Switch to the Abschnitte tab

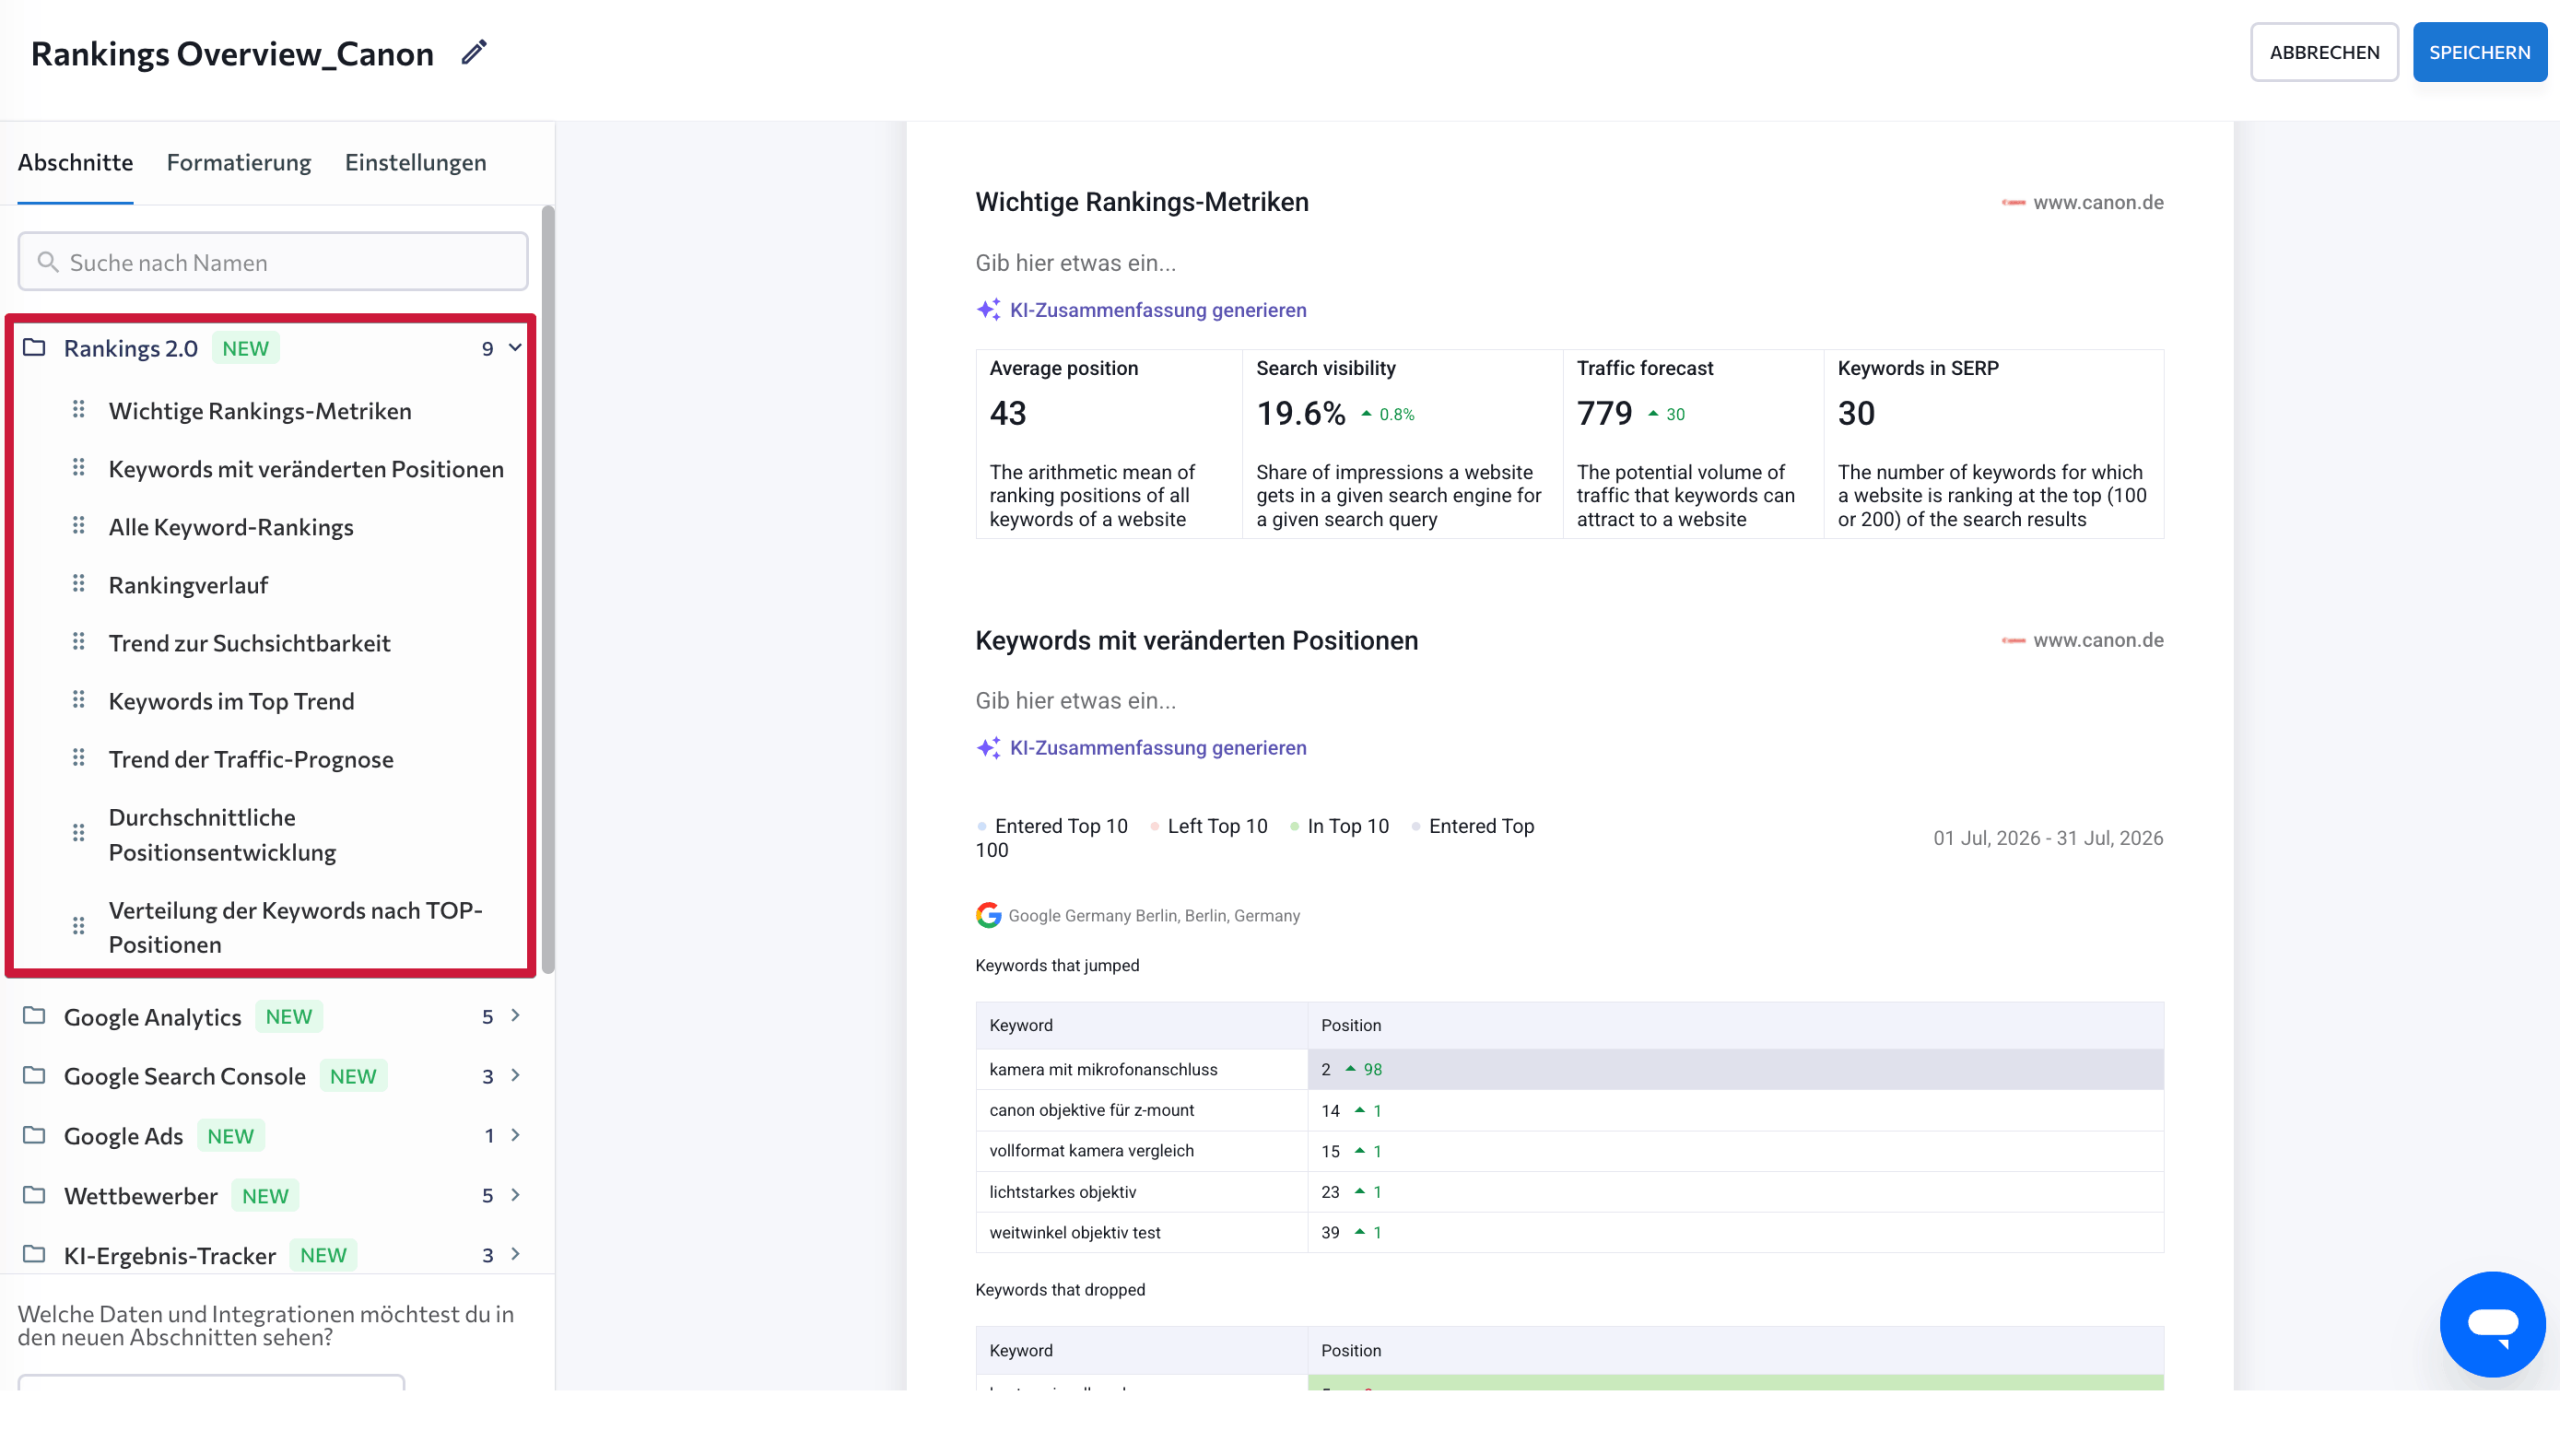(x=75, y=163)
